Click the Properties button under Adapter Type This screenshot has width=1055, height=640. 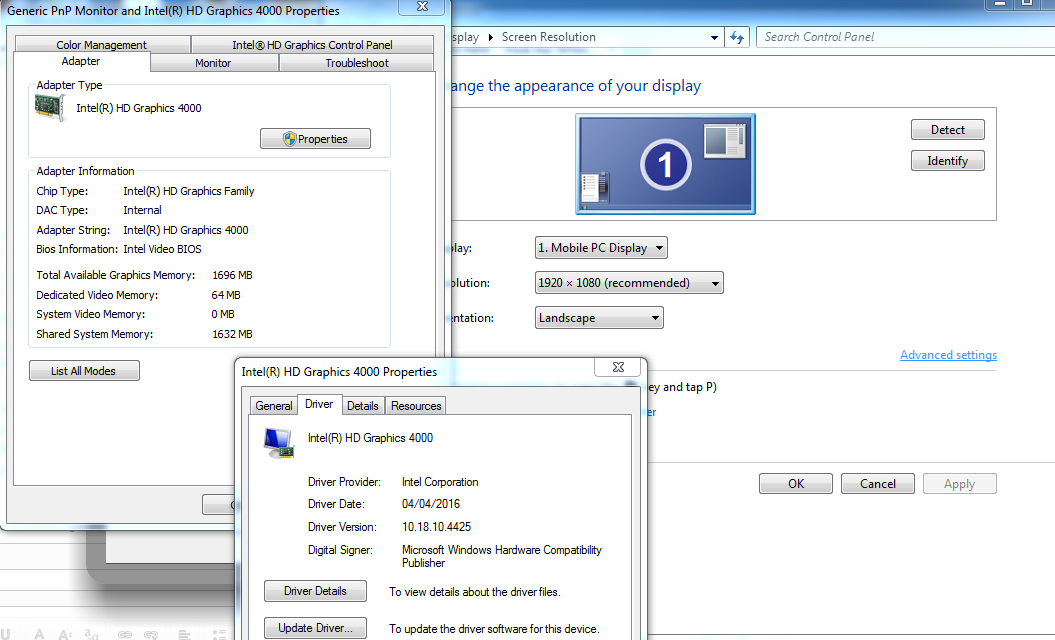pyautogui.click(x=316, y=139)
